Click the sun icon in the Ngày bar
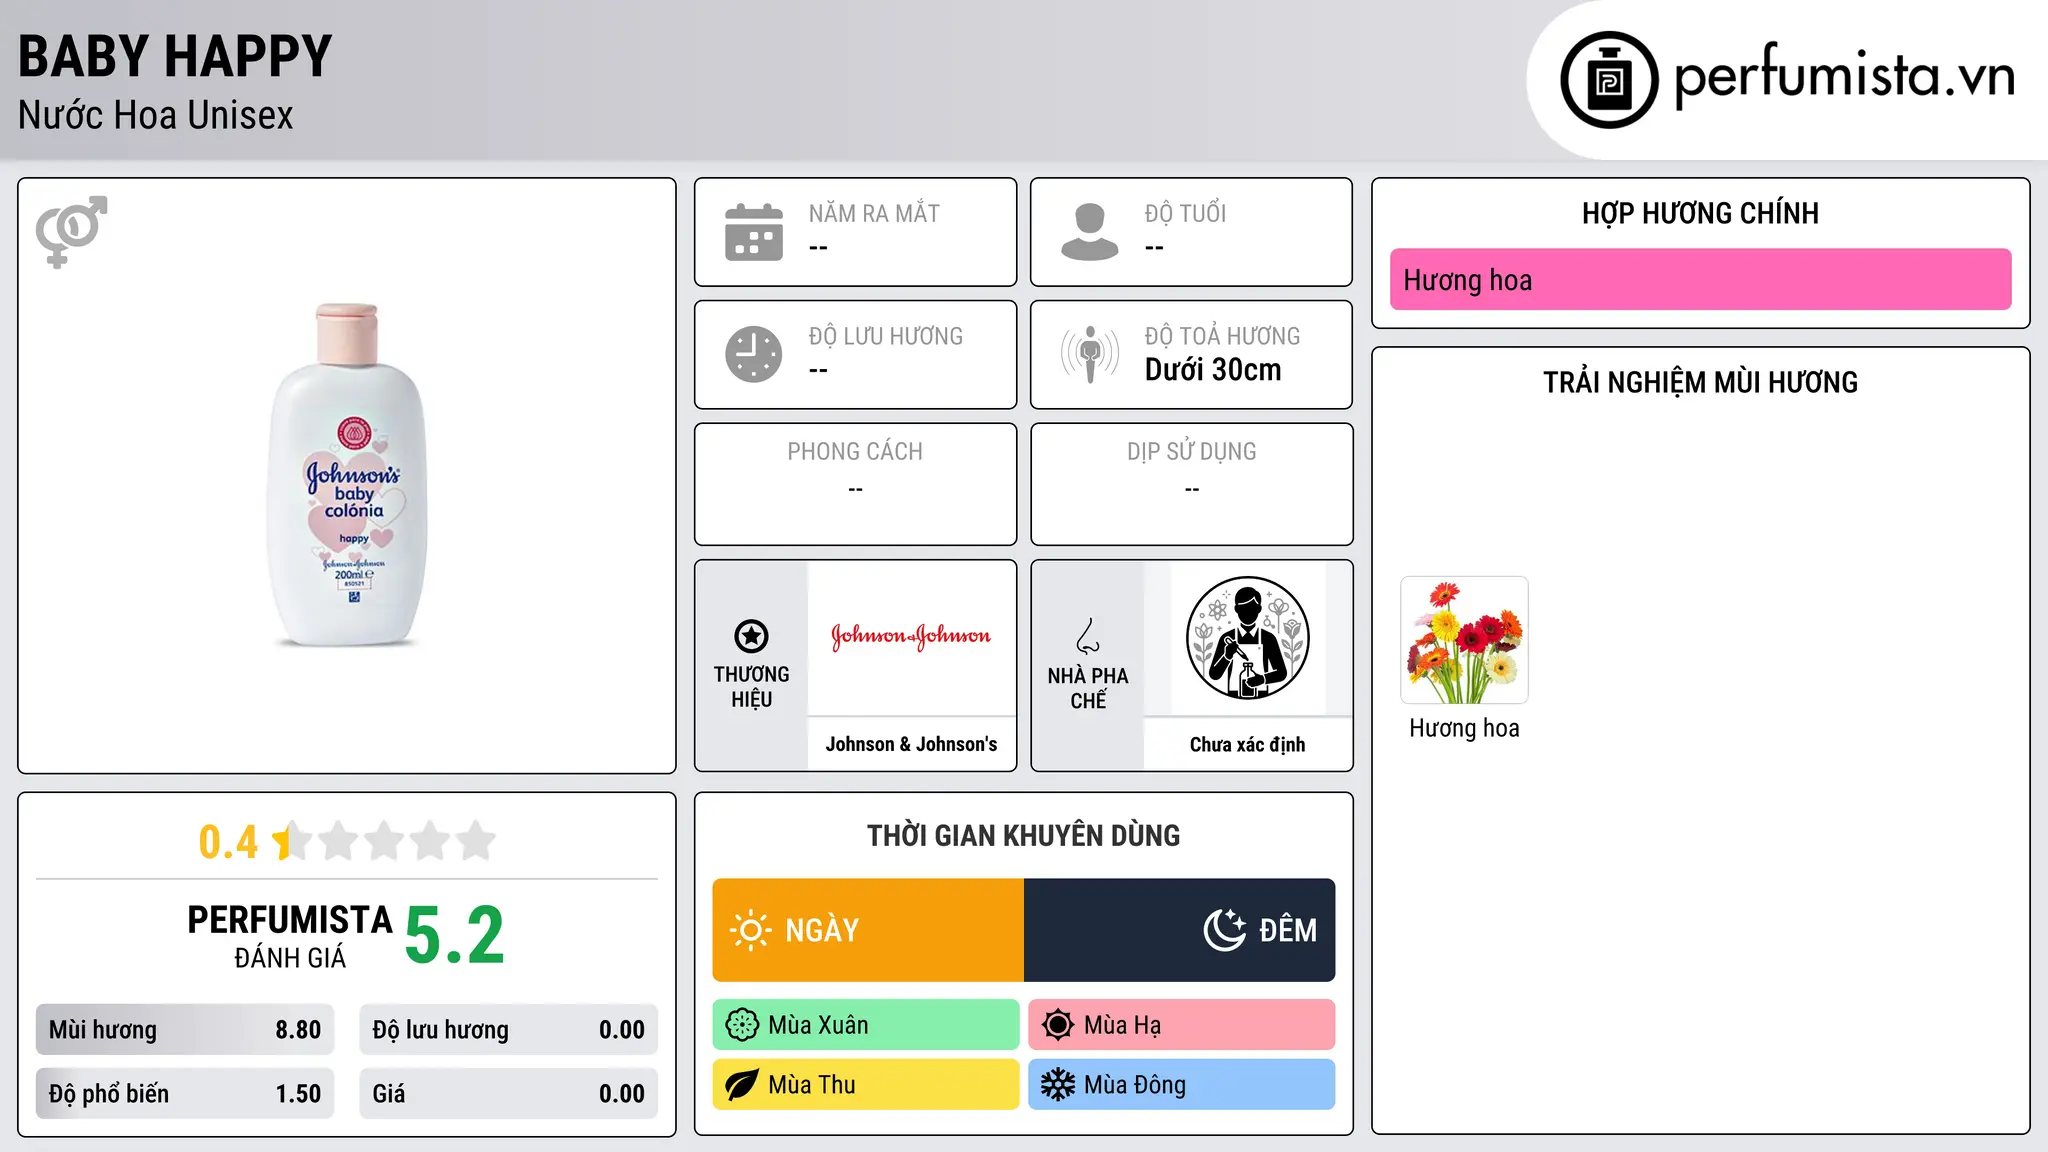2048x1152 pixels. 751,930
